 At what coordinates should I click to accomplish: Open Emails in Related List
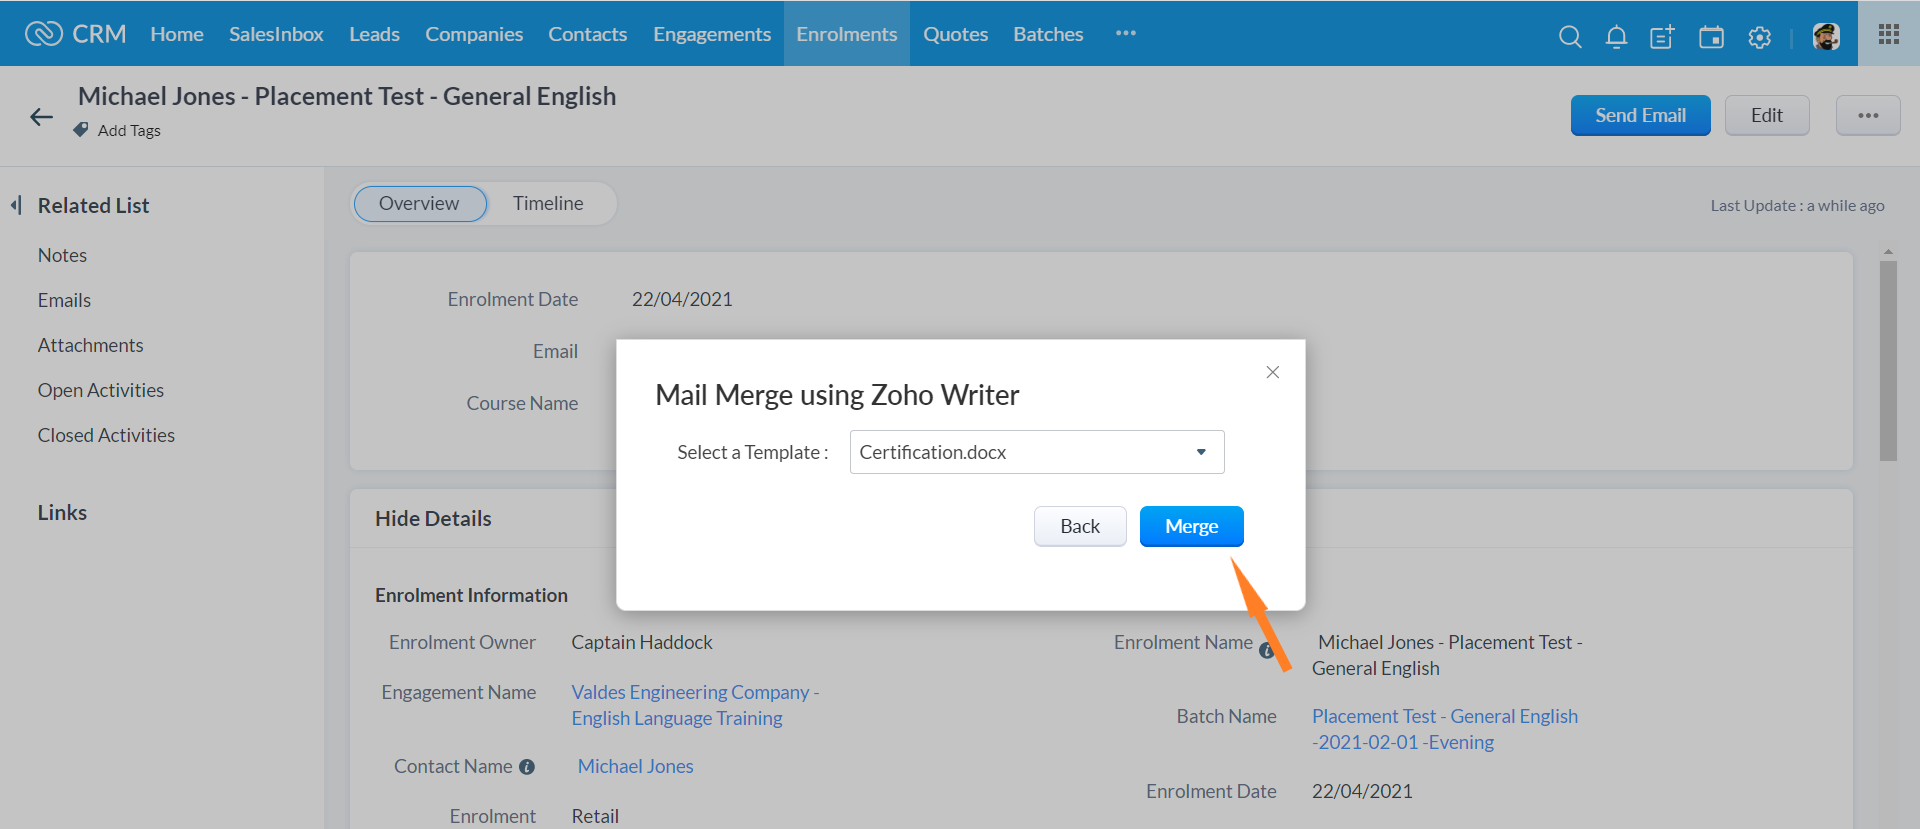click(64, 300)
